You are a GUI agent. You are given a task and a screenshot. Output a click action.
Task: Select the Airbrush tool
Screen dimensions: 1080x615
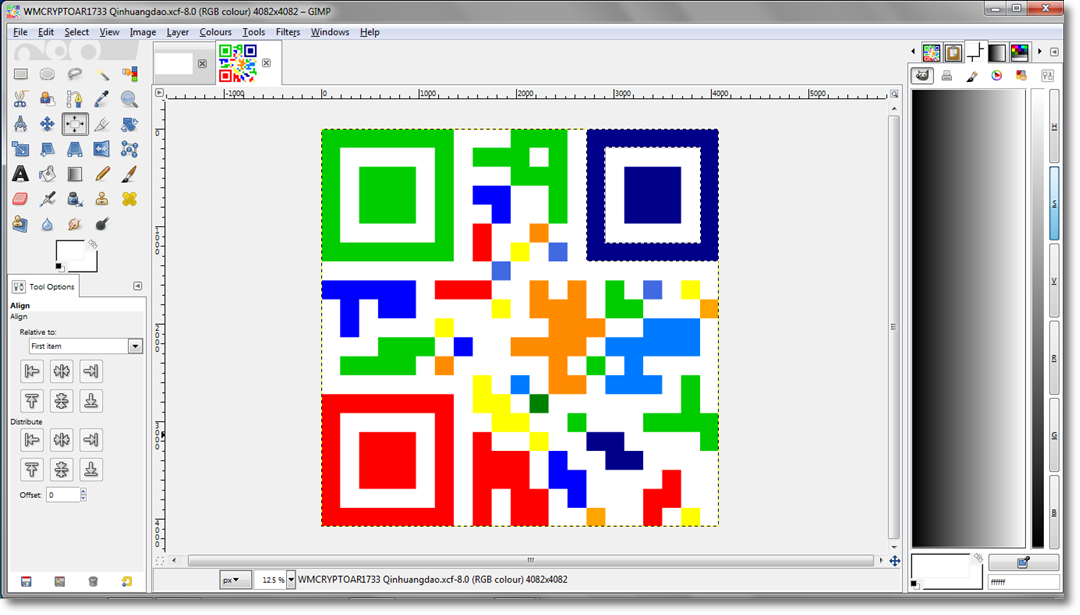click(48, 199)
